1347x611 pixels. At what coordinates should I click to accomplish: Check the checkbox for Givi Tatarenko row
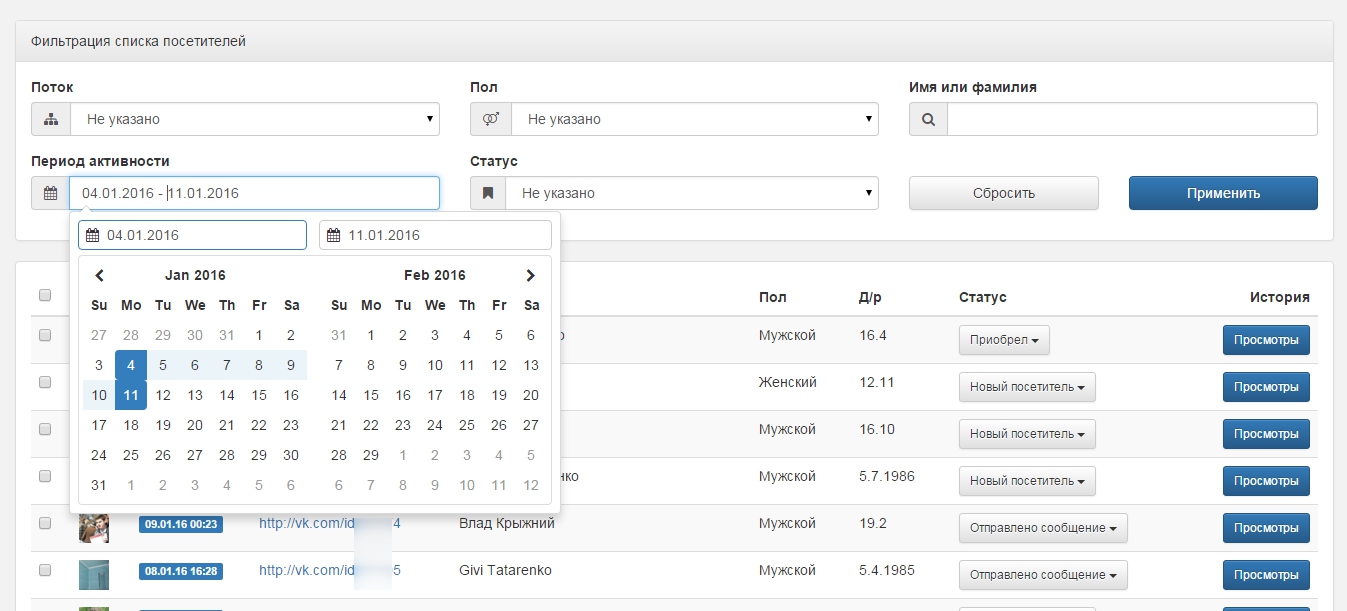pyautogui.click(x=45, y=570)
